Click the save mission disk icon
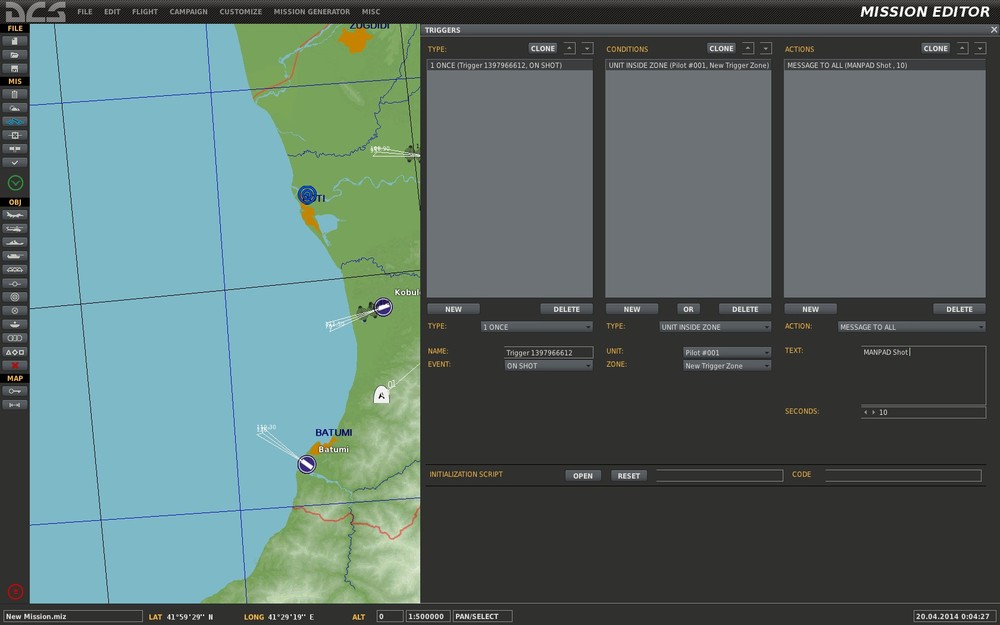 (15, 68)
